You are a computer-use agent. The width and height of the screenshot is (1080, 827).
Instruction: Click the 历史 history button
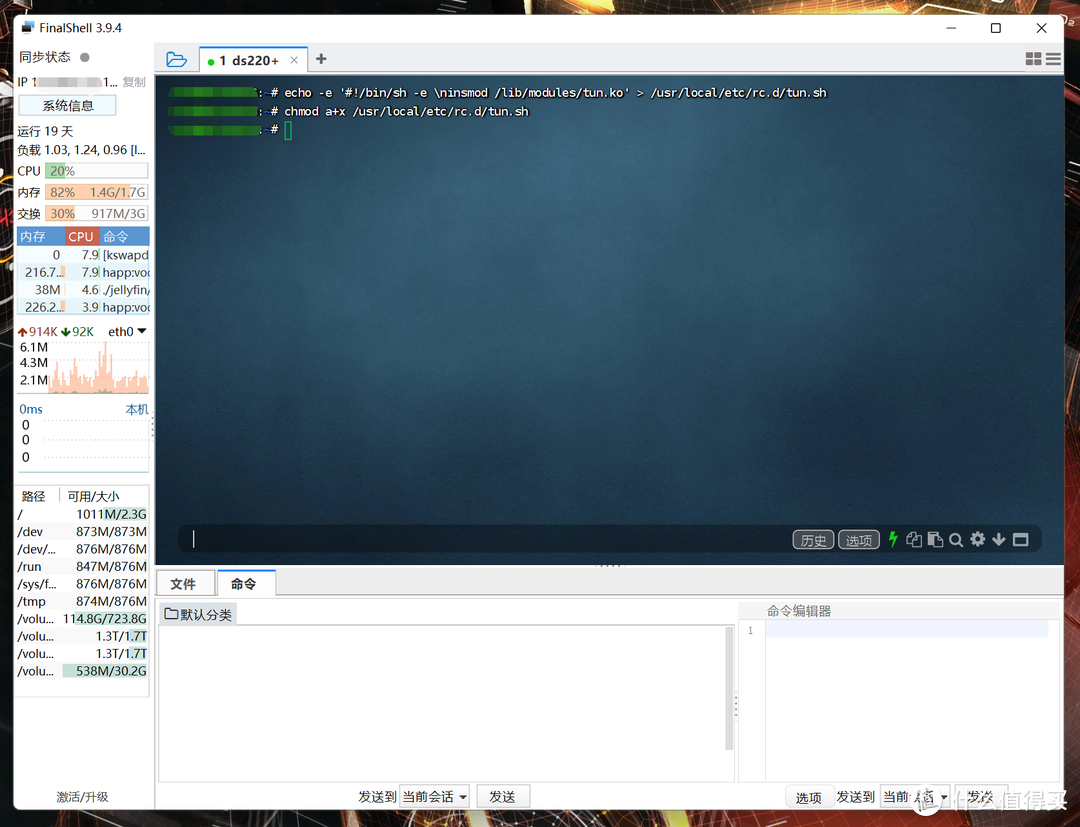[x=813, y=539]
